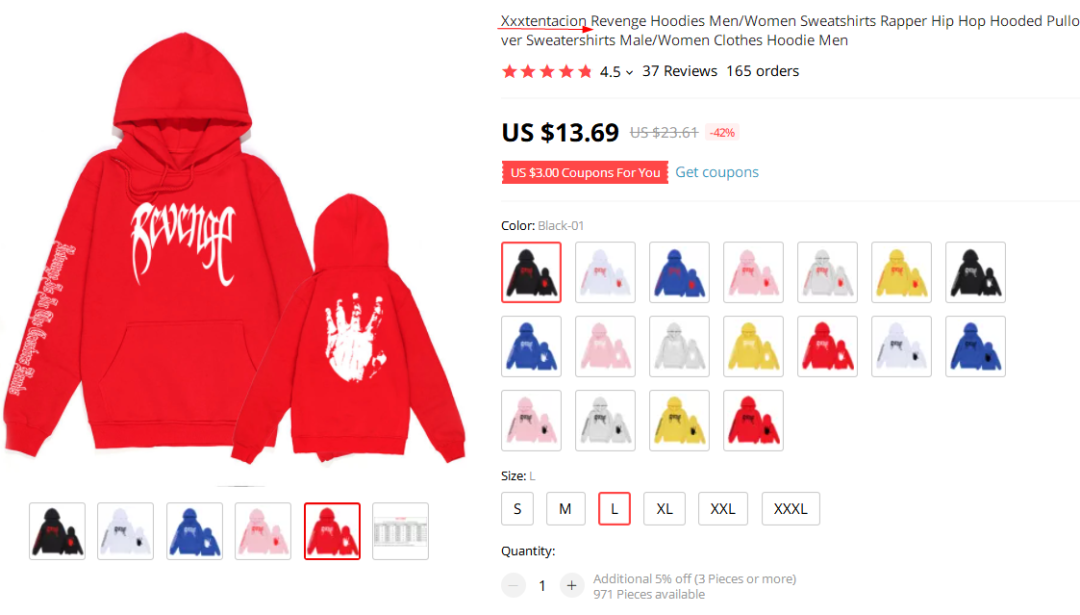The image size is (1080, 615).
Task: Expand the 4.5 rating dropdown chevron
Action: coord(630,72)
